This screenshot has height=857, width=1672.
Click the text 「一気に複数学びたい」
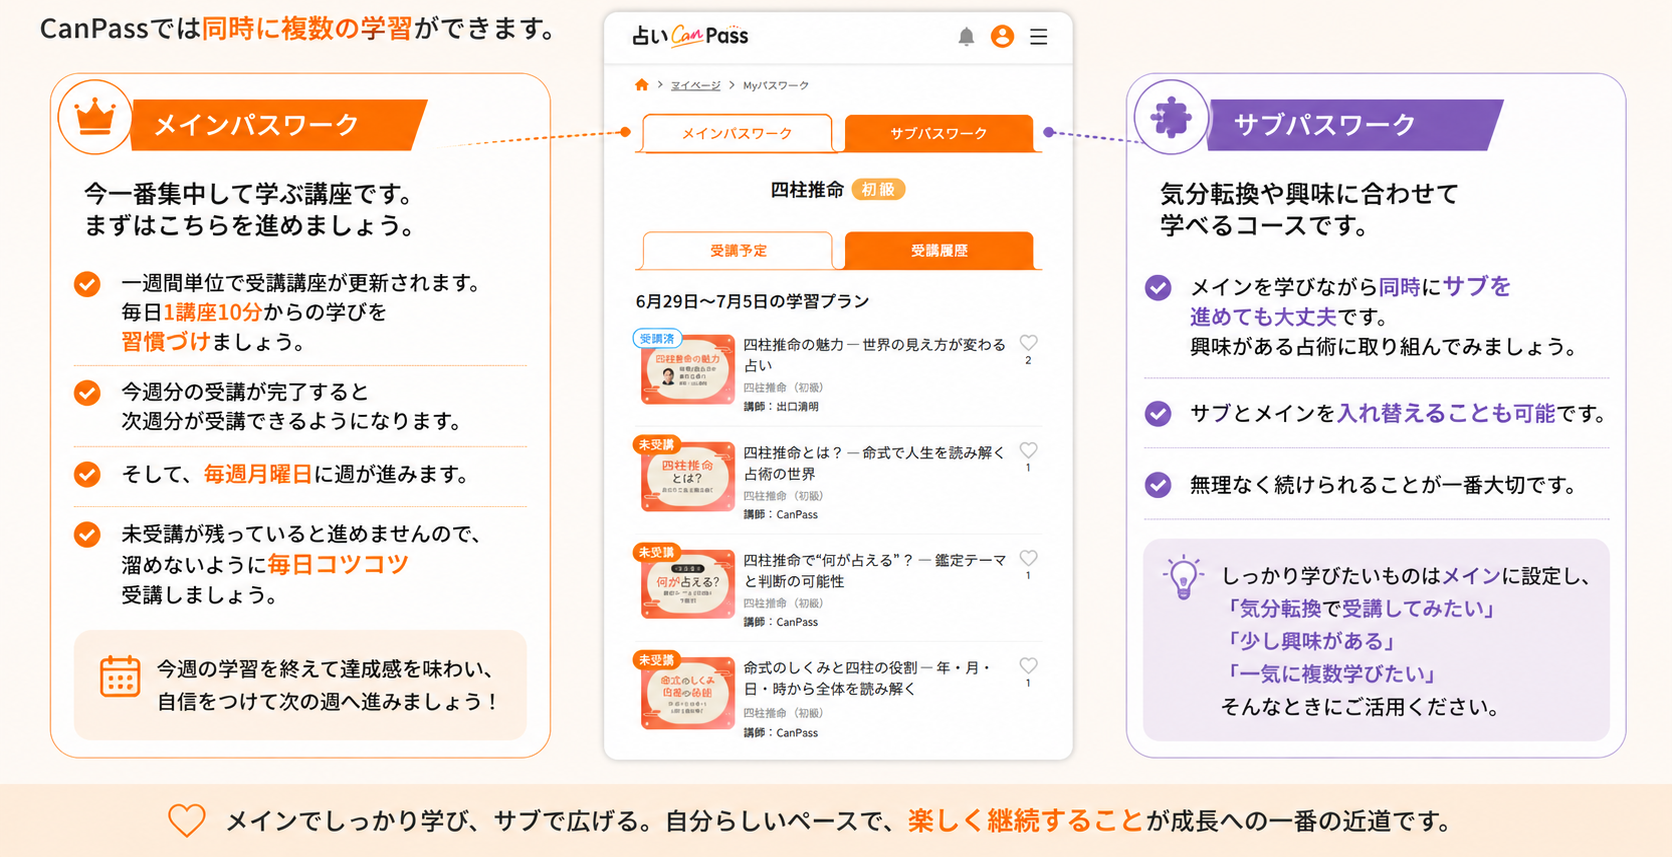click(1331, 674)
